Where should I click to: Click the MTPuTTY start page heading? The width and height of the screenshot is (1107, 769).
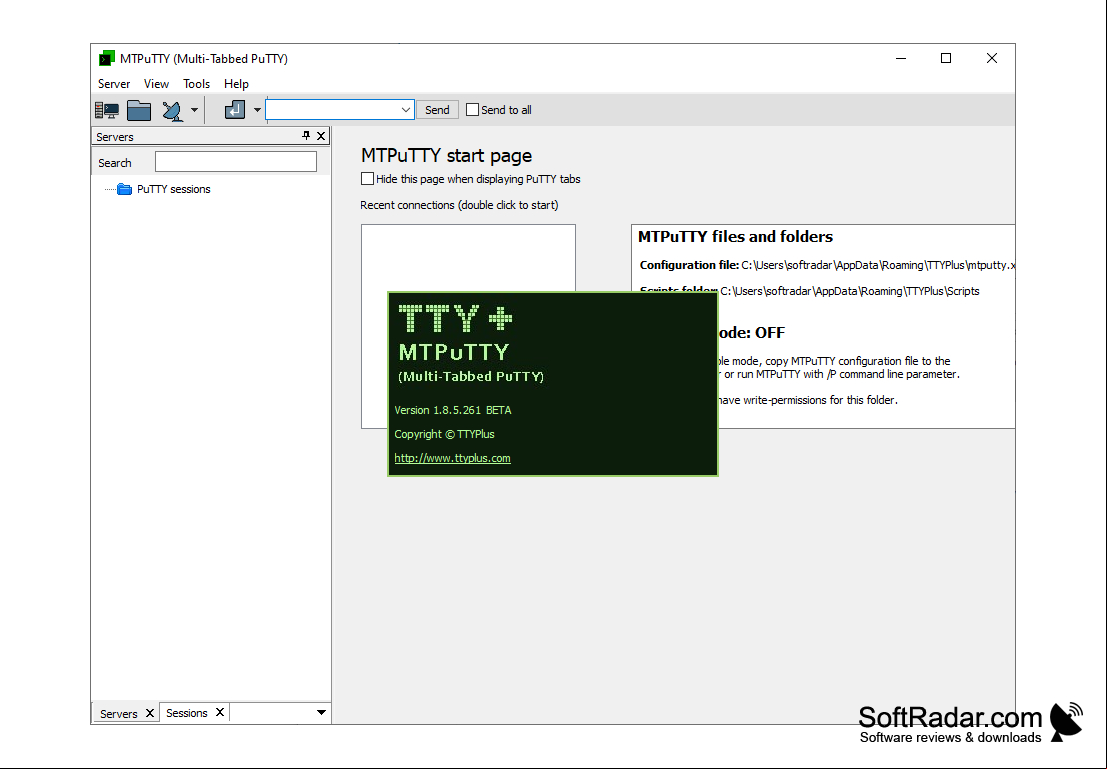[x=446, y=155]
